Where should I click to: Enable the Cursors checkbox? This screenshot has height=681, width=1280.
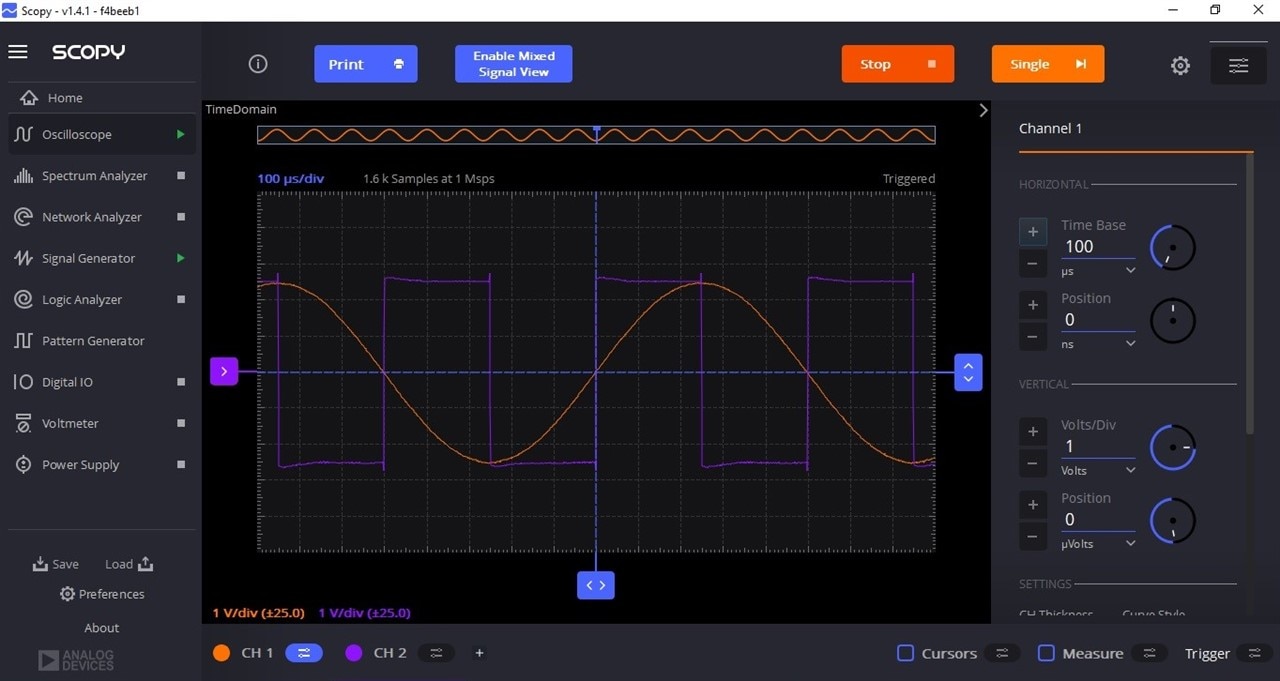click(905, 653)
